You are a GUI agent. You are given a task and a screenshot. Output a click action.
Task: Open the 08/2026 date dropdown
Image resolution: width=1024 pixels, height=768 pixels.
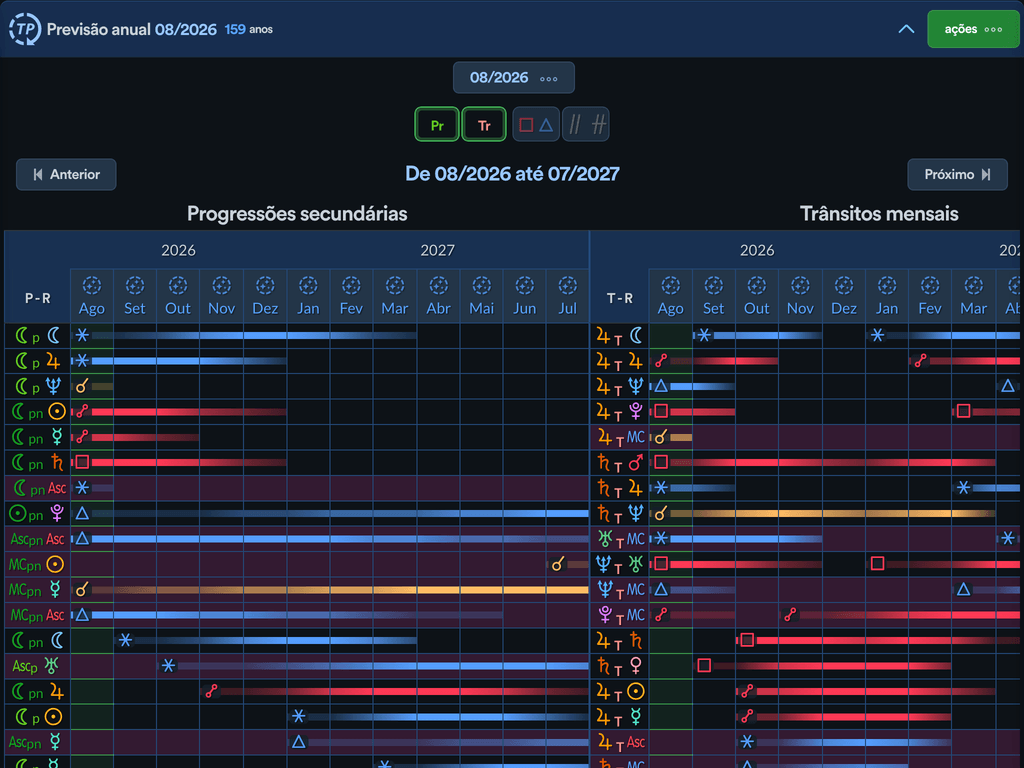(514, 78)
